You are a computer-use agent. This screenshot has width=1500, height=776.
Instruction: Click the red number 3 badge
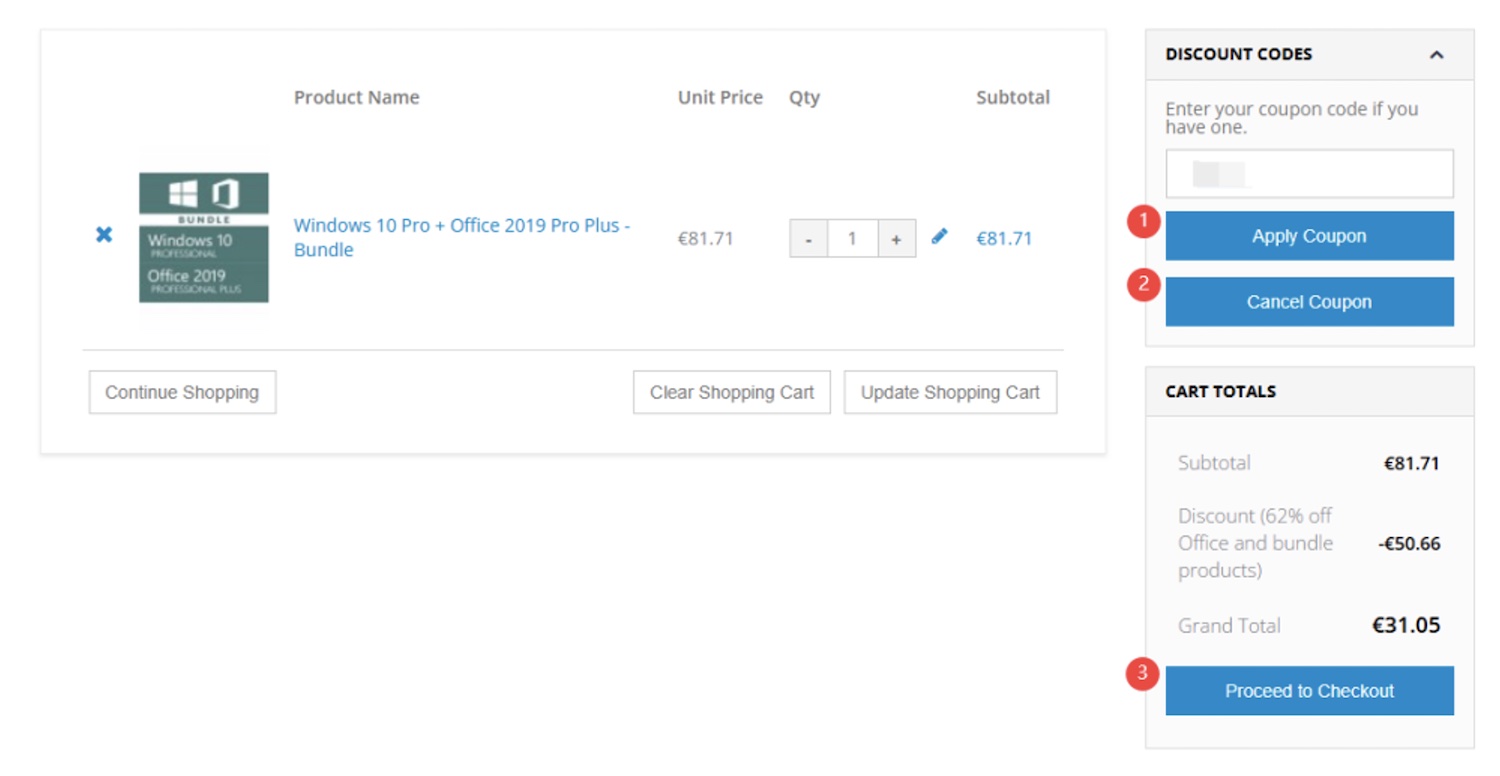(x=1142, y=674)
